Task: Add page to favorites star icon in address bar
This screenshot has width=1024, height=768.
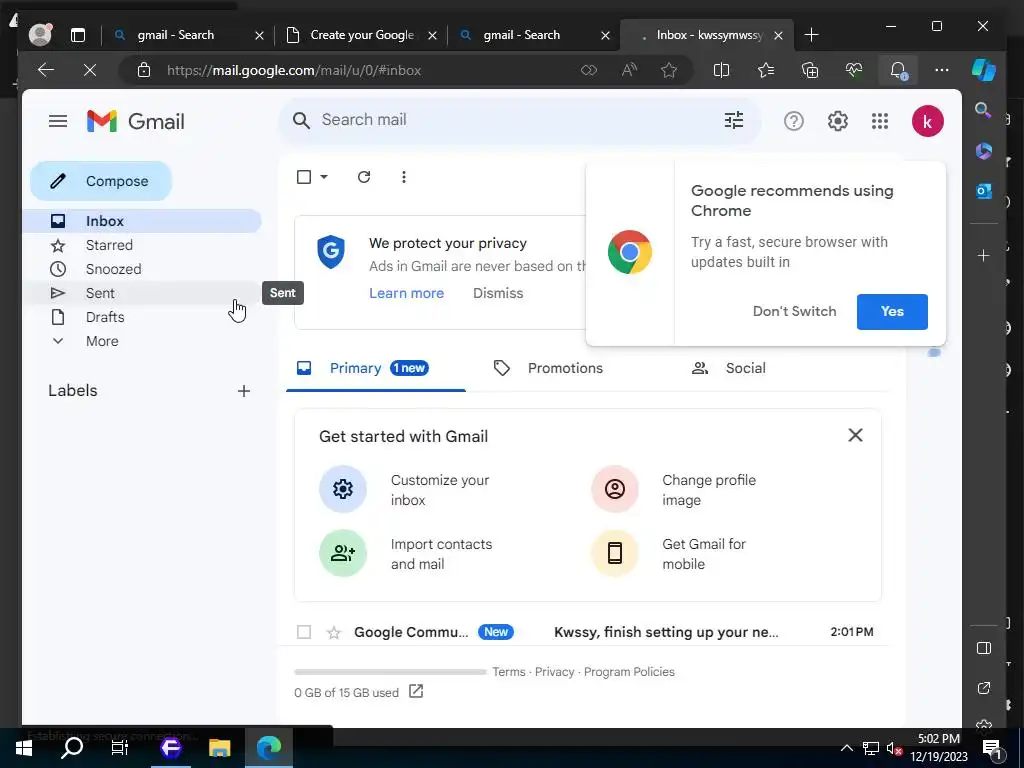Action: click(x=669, y=70)
